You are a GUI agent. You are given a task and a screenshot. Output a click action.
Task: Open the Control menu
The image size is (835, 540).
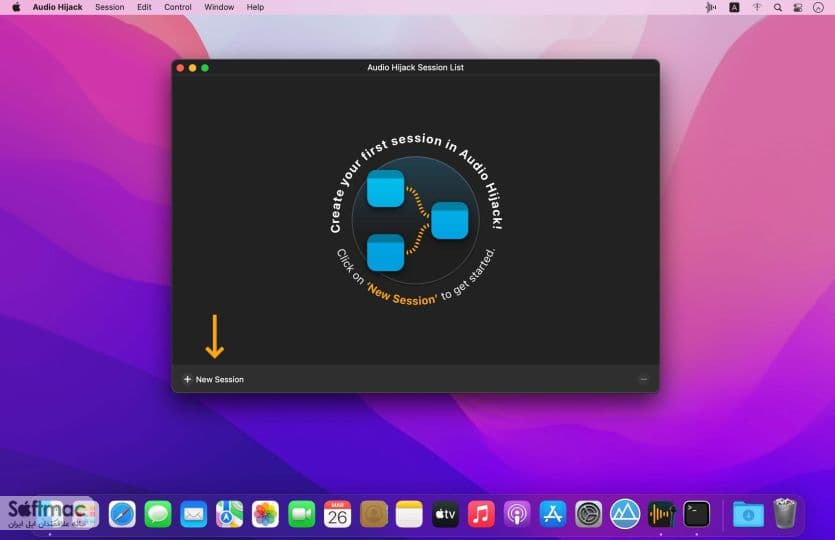click(177, 7)
